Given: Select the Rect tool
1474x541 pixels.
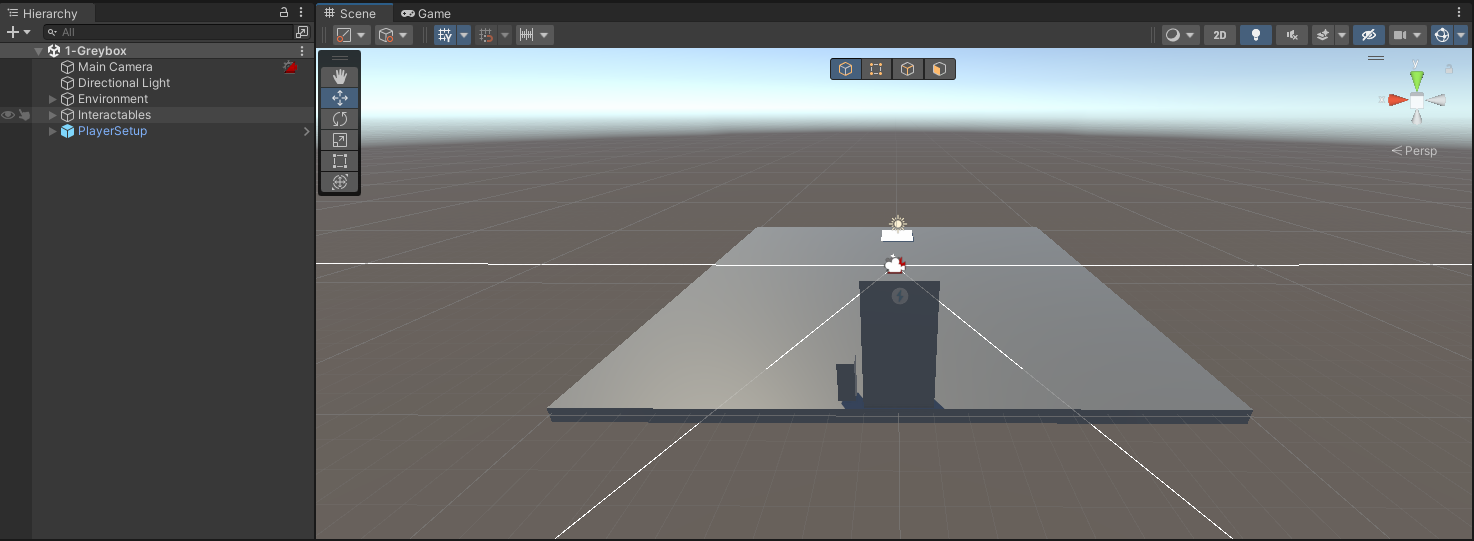Looking at the screenshot, I should pyautogui.click(x=340, y=161).
